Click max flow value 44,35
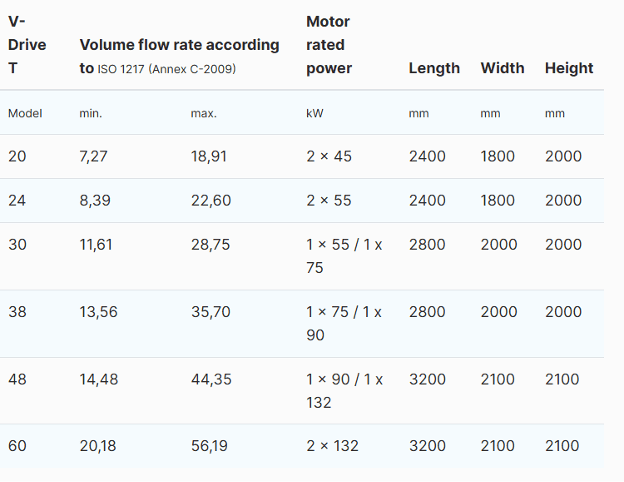624x482 pixels. click(210, 379)
